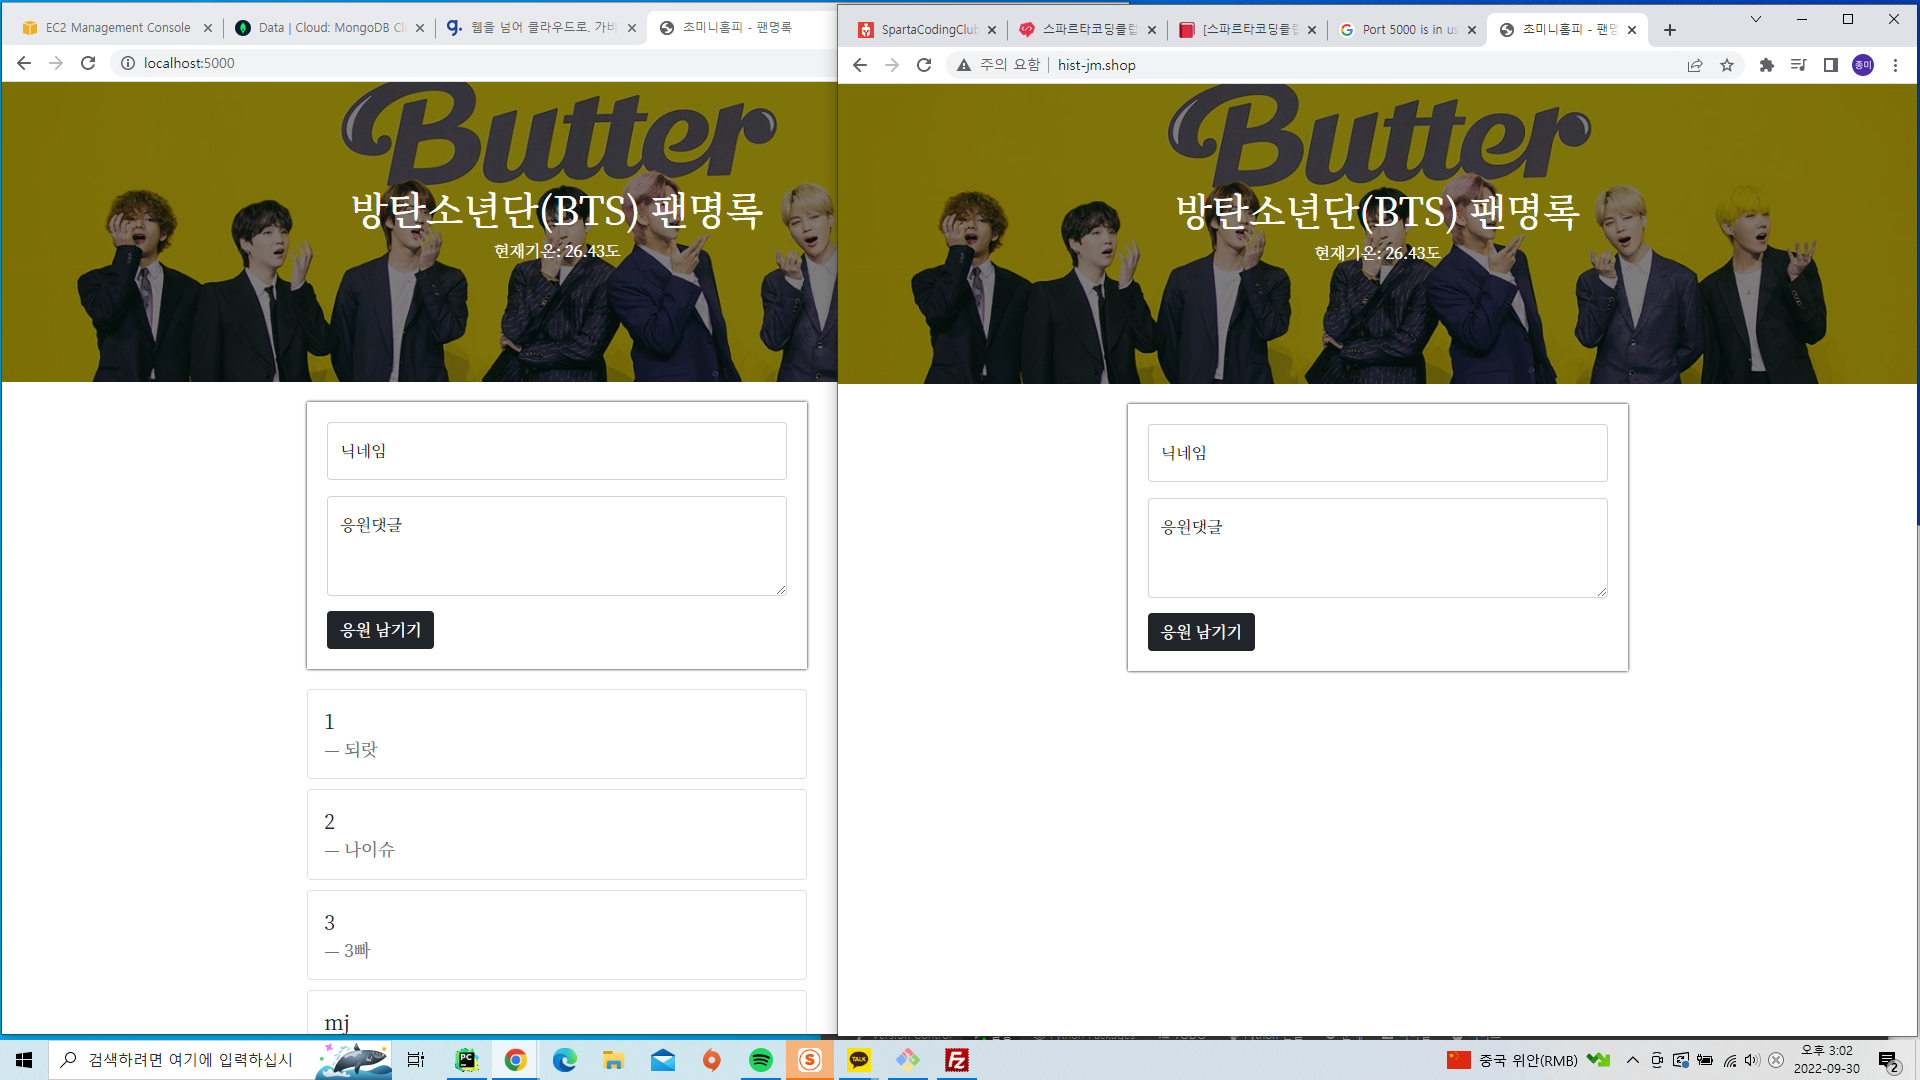Screen dimensions: 1920x1080
Task: Open media controls icon in Chrome toolbar
Action: pyautogui.click(x=1799, y=65)
